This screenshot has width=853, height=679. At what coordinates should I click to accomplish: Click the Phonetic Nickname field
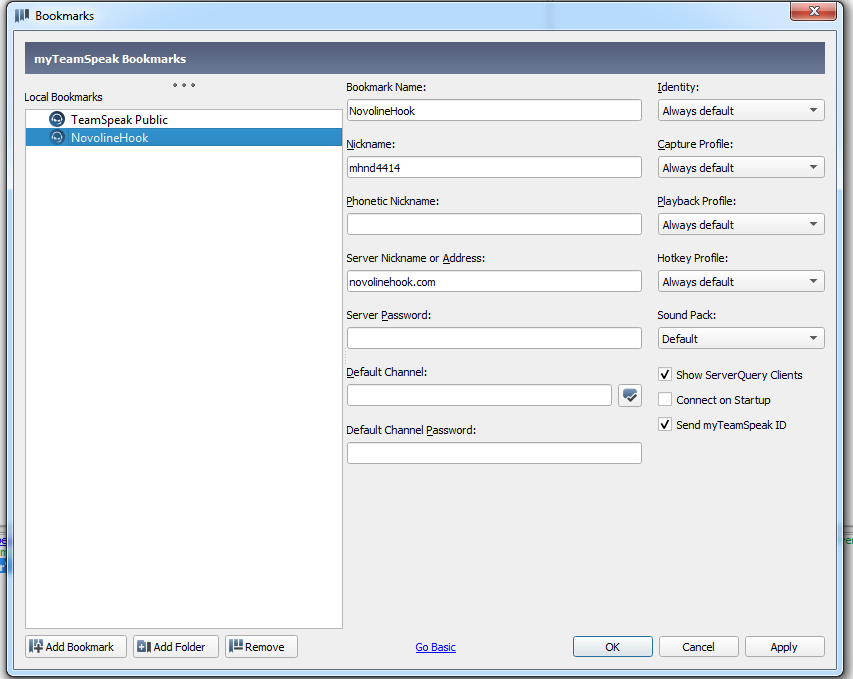click(x=494, y=224)
